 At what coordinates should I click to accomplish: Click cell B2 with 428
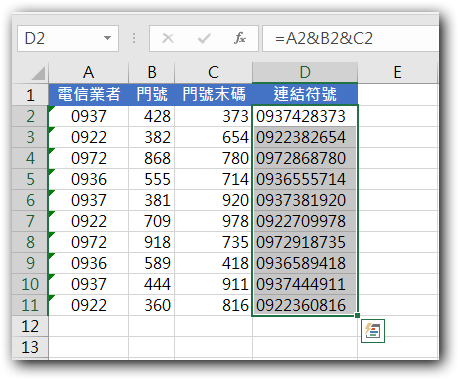click(x=152, y=116)
